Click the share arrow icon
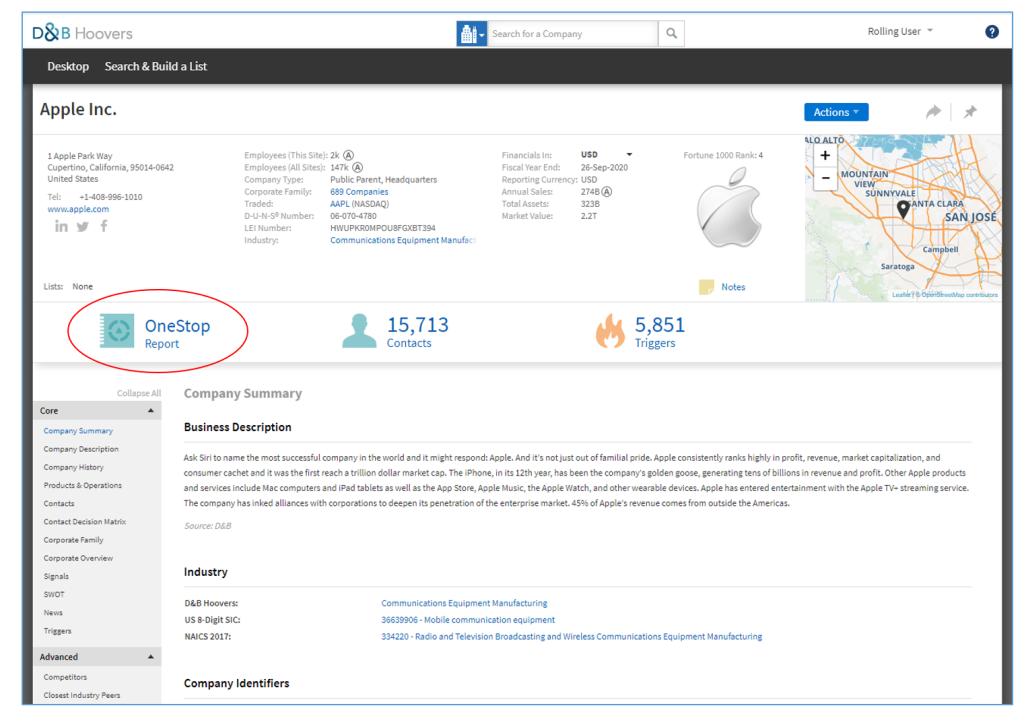The image size is (1024, 710). pyautogui.click(x=933, y=112)
